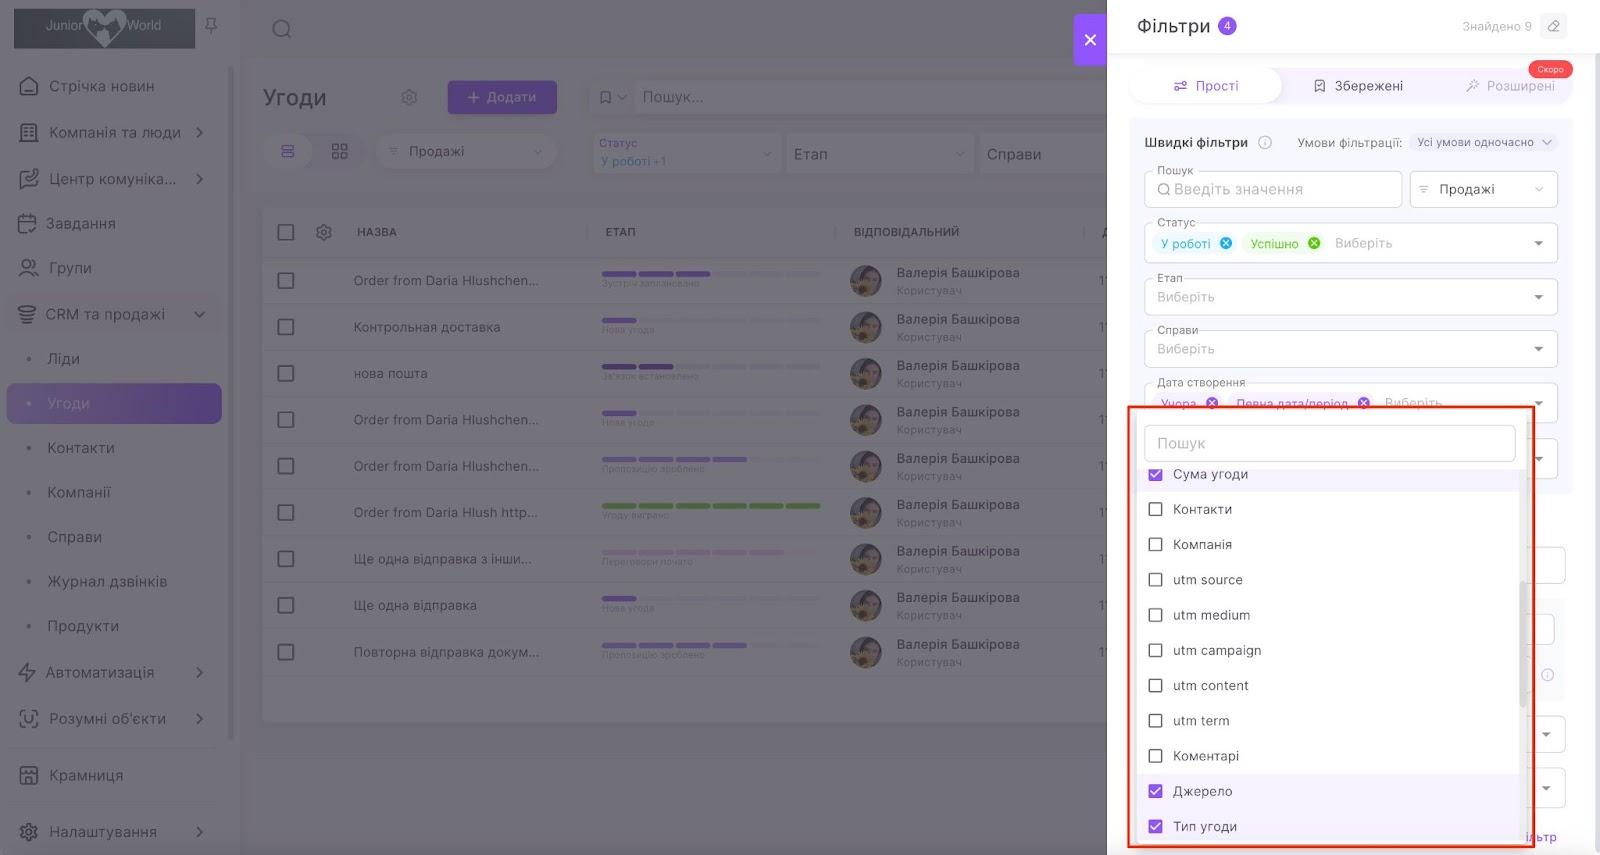The image size is (1600, 855).
Task: Switch to the Збережені tab
Action: point(1357,86)
